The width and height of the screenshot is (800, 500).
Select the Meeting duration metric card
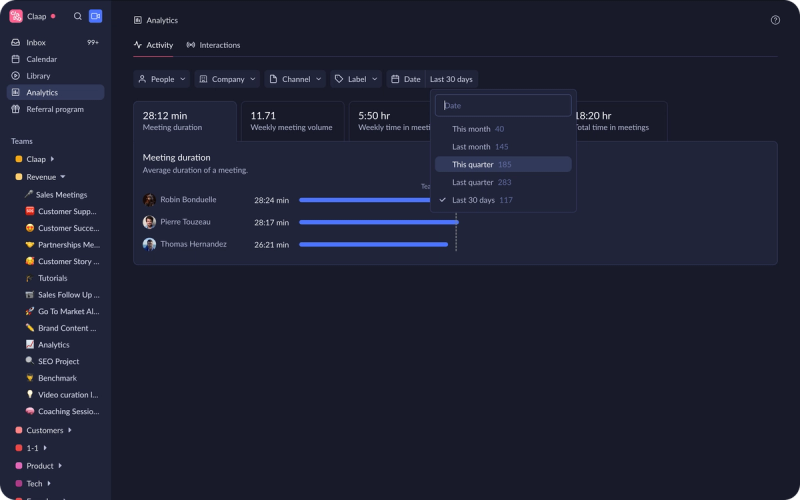tap(185, 121)
